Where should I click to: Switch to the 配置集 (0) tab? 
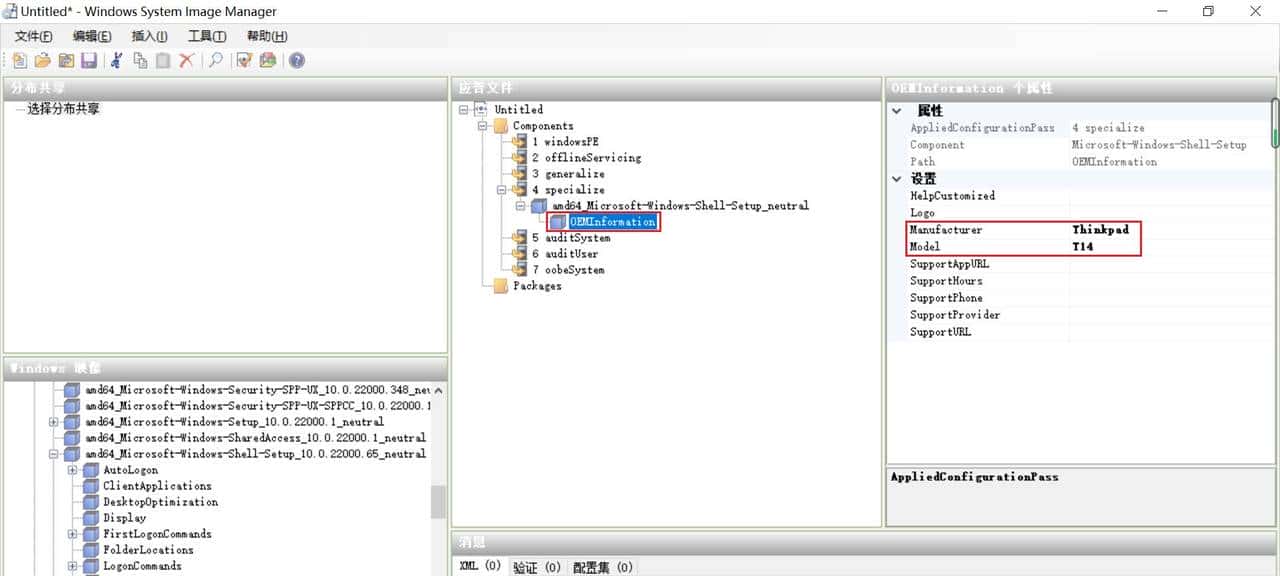click(602, 567)
